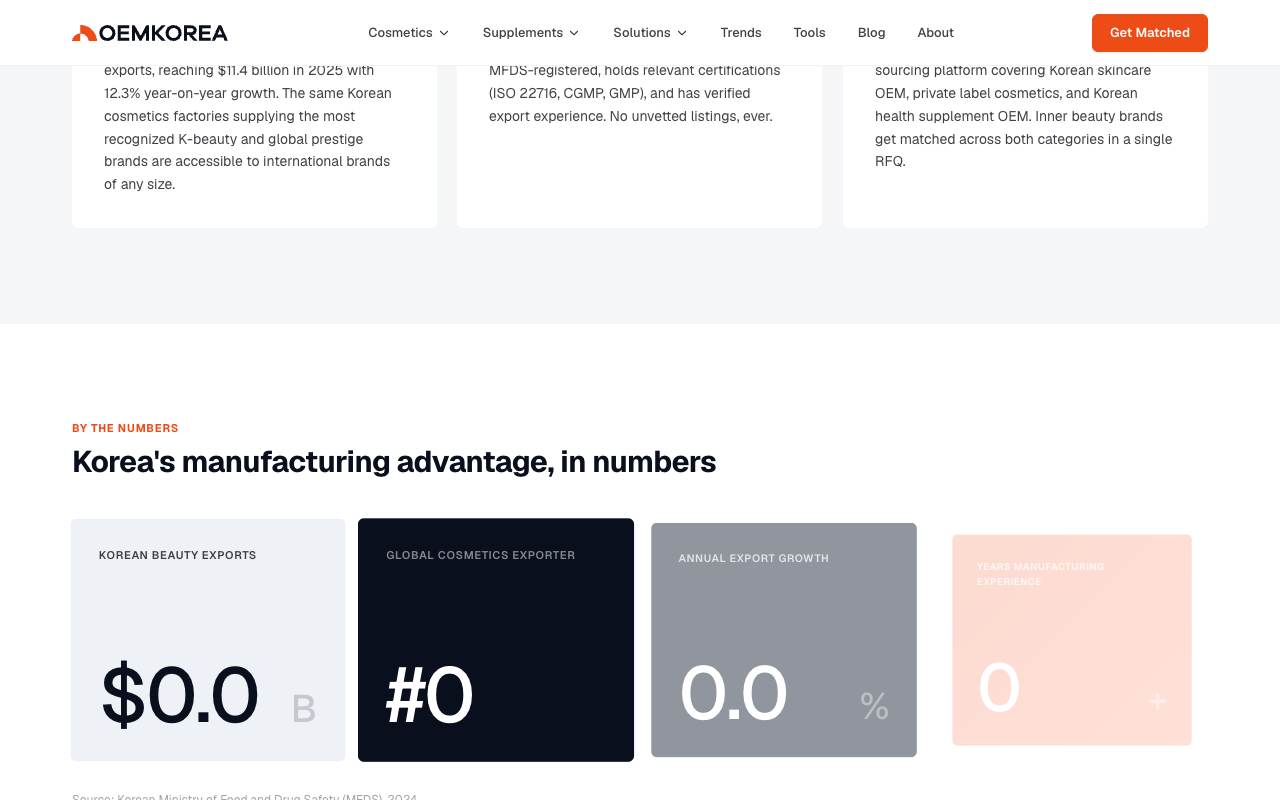Click the text about "ISO 22716, CGMP, GMP" certifications
Viewport: 1280px width, 800px height.
coord(635,93)
